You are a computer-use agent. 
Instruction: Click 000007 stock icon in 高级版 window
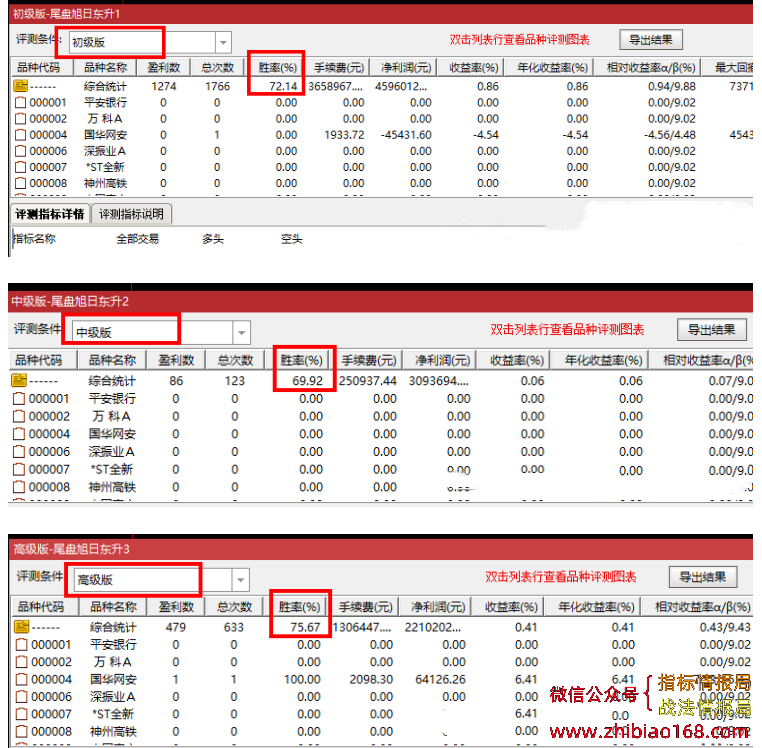pyautogui.click(x=22, y=714)
